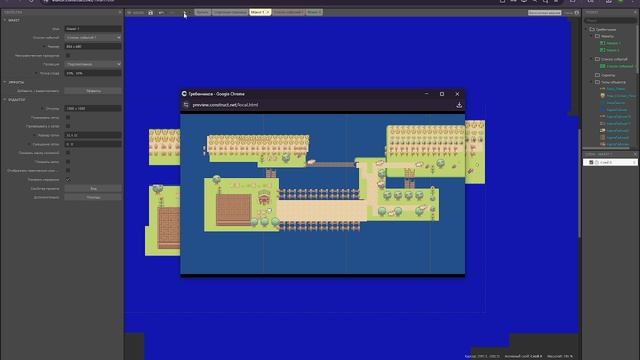Close the Properties panel with its X

tap(120, 12)
